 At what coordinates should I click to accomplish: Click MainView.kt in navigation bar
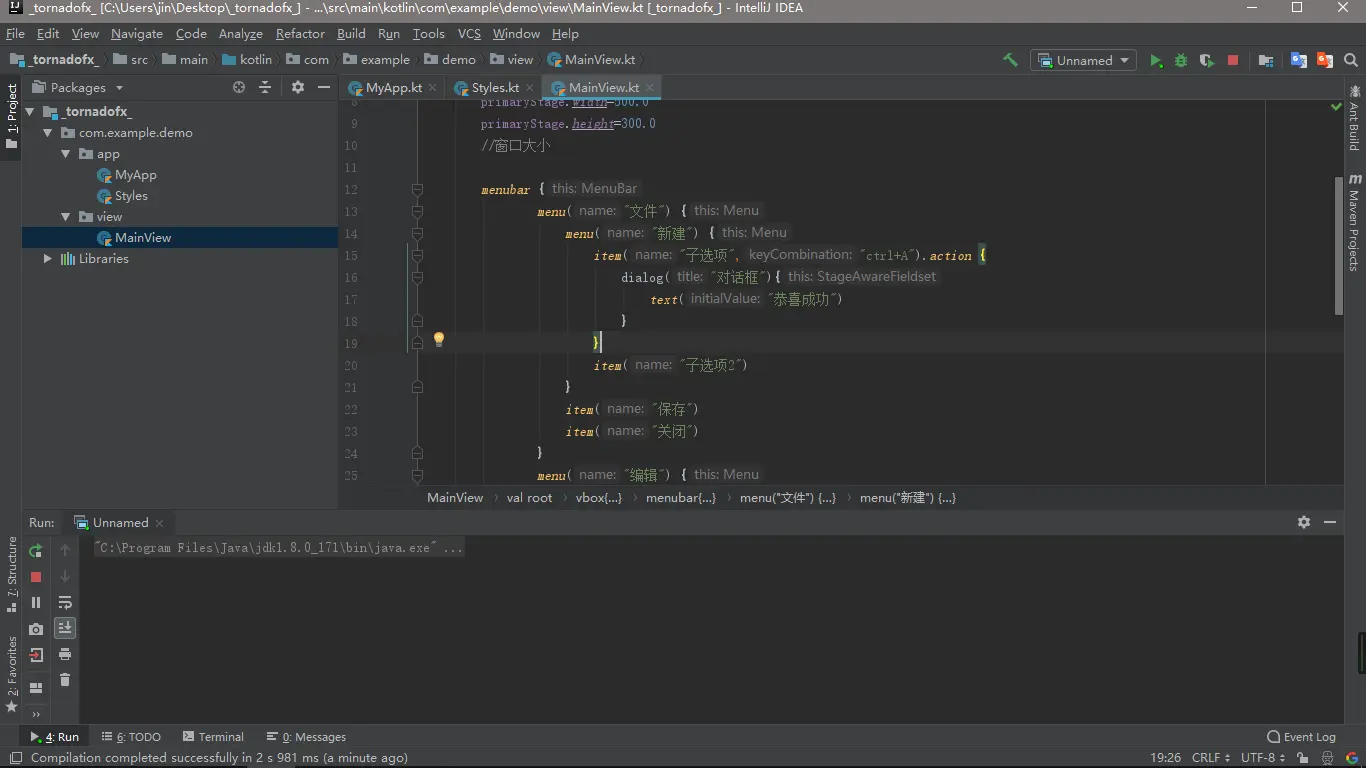[x=591, y=59]
